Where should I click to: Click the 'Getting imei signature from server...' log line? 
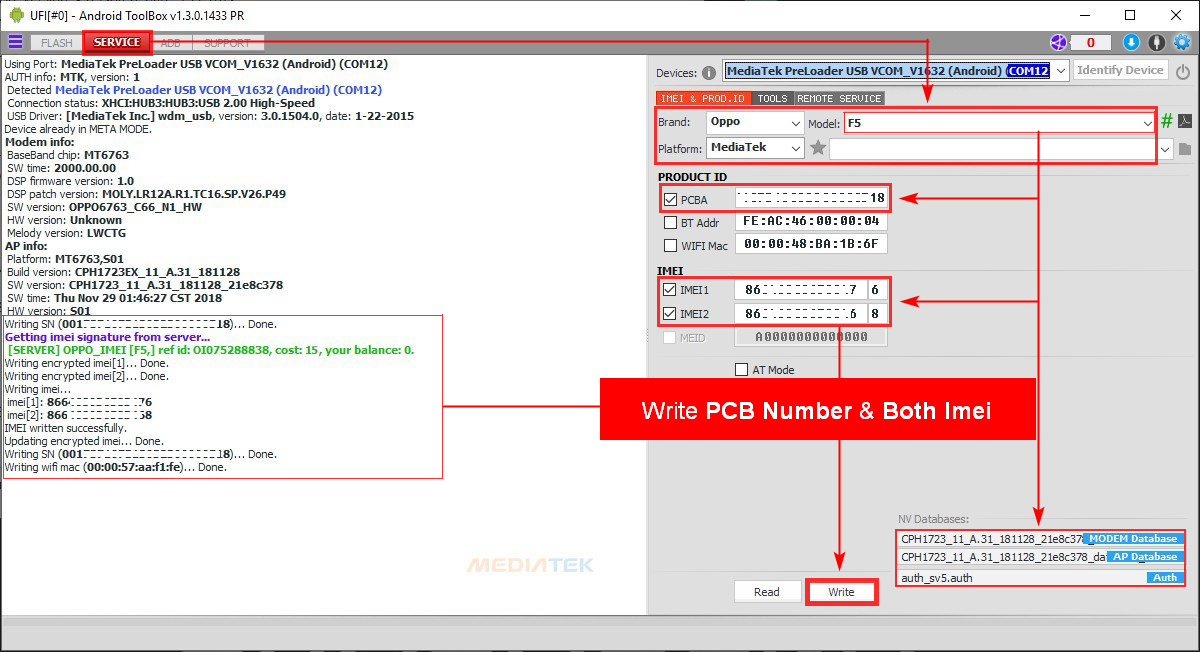[108, 337]
